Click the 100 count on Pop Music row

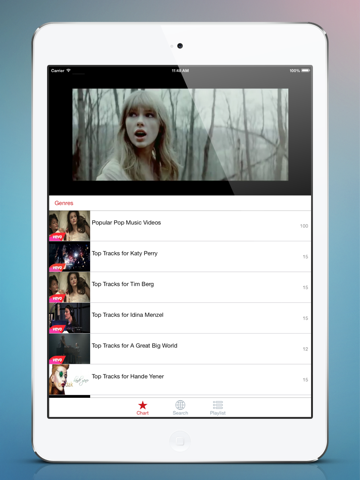tap(304, 226)
